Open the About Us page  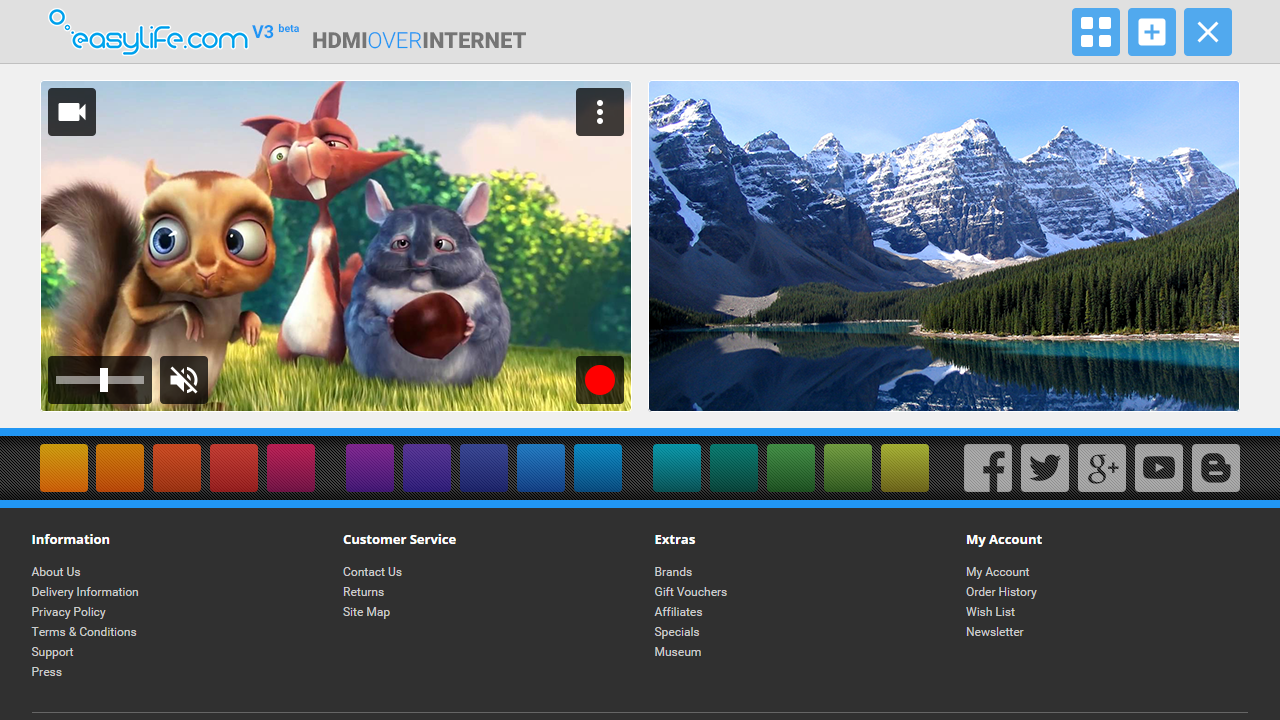point(56,572)
